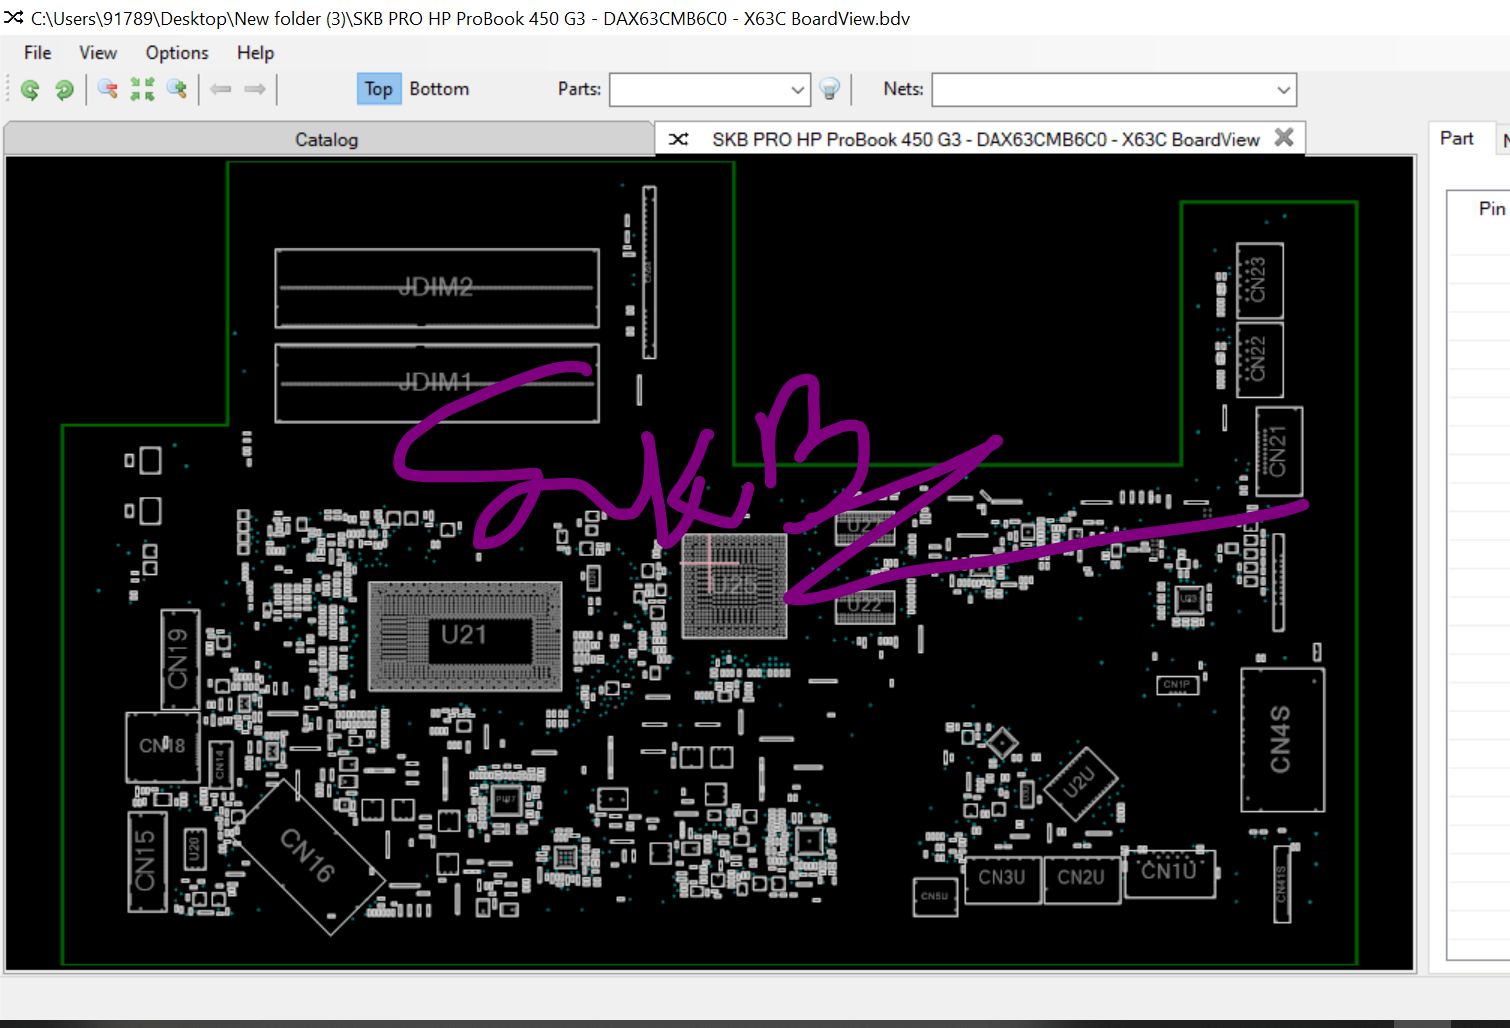Select connector CN21 on the board
The height and width of the screenshot is (1028, 1510).
(1279, 451)
